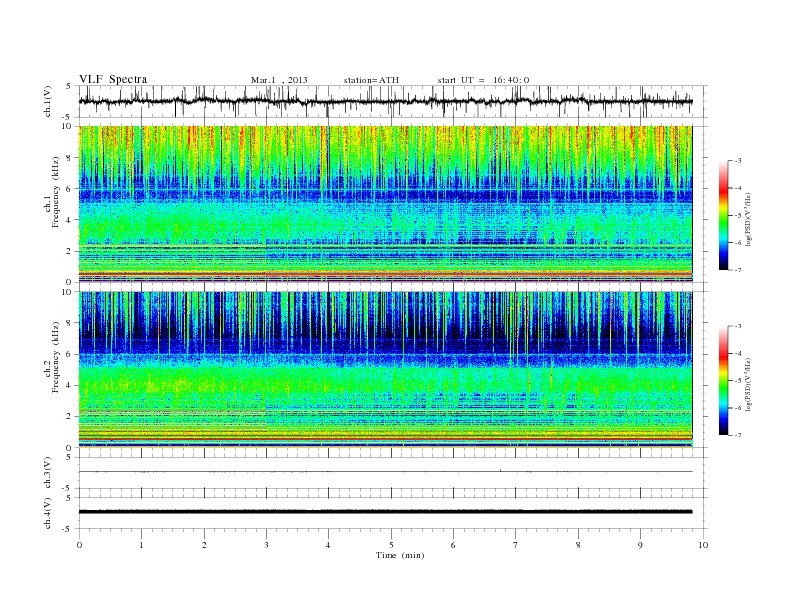Click the "7" tick on the time axis
The width and height of the screenshot is (792, 612).
(x=516, y=545)
